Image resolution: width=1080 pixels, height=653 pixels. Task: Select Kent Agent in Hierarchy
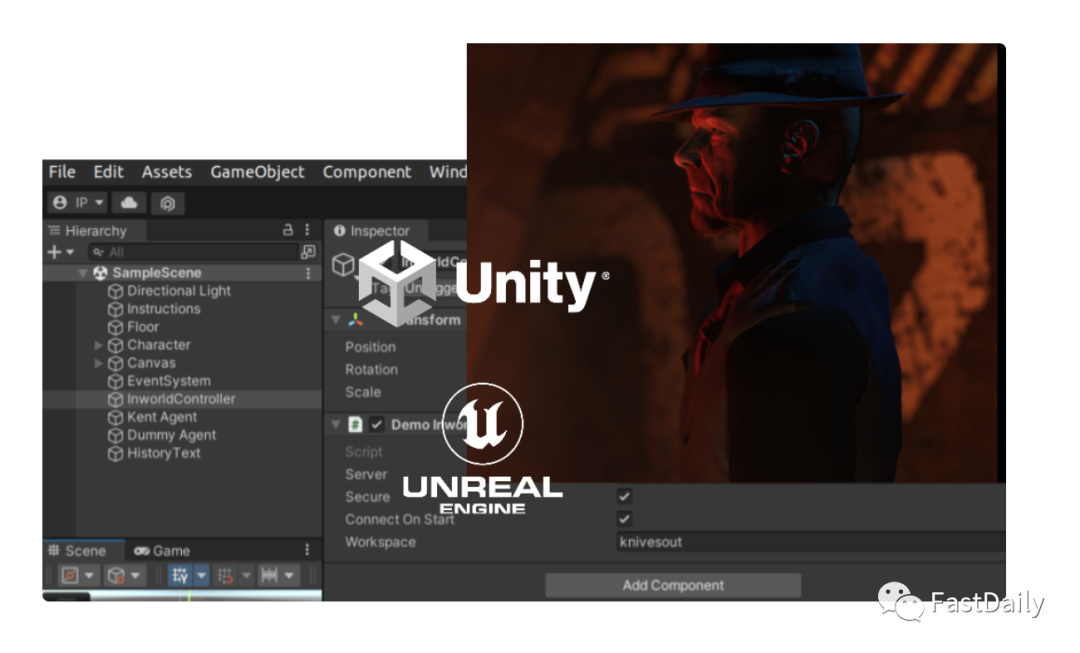(162, 417)
